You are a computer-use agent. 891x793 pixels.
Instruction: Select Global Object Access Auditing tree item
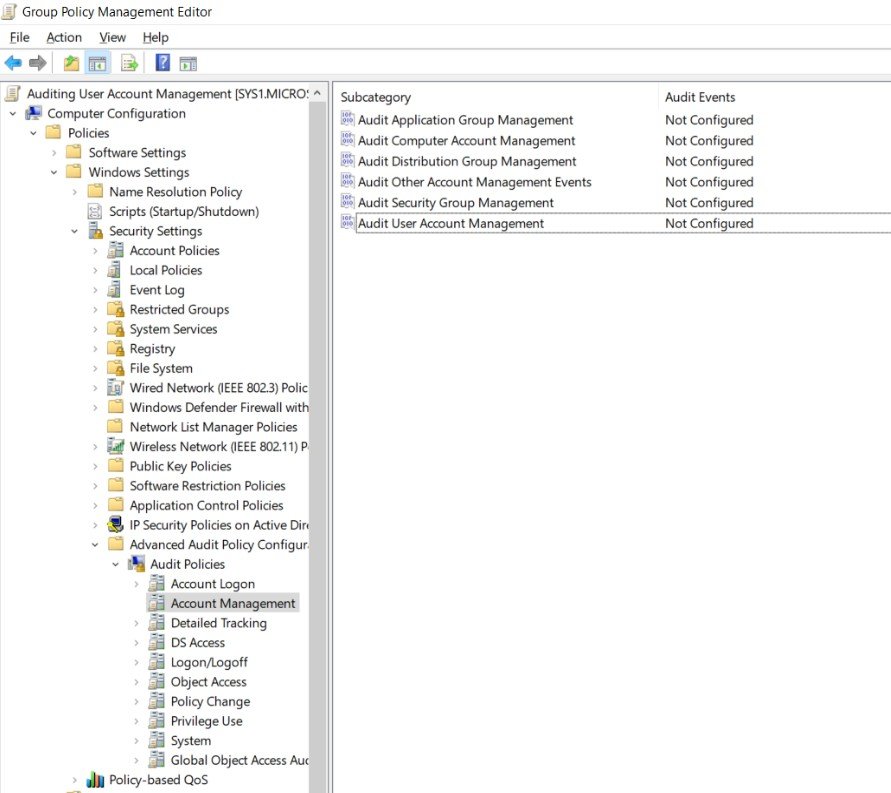pyautogui.click(x=239, y=760)
